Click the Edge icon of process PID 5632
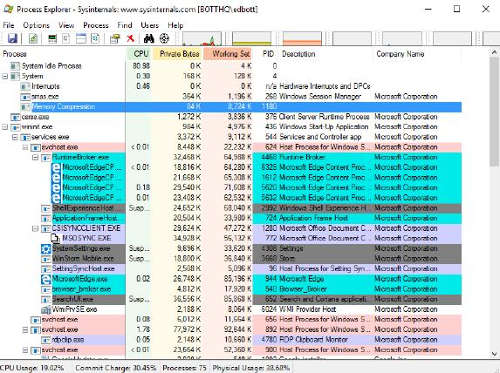Viewport: 500px width, 373px height. (56, 198)
